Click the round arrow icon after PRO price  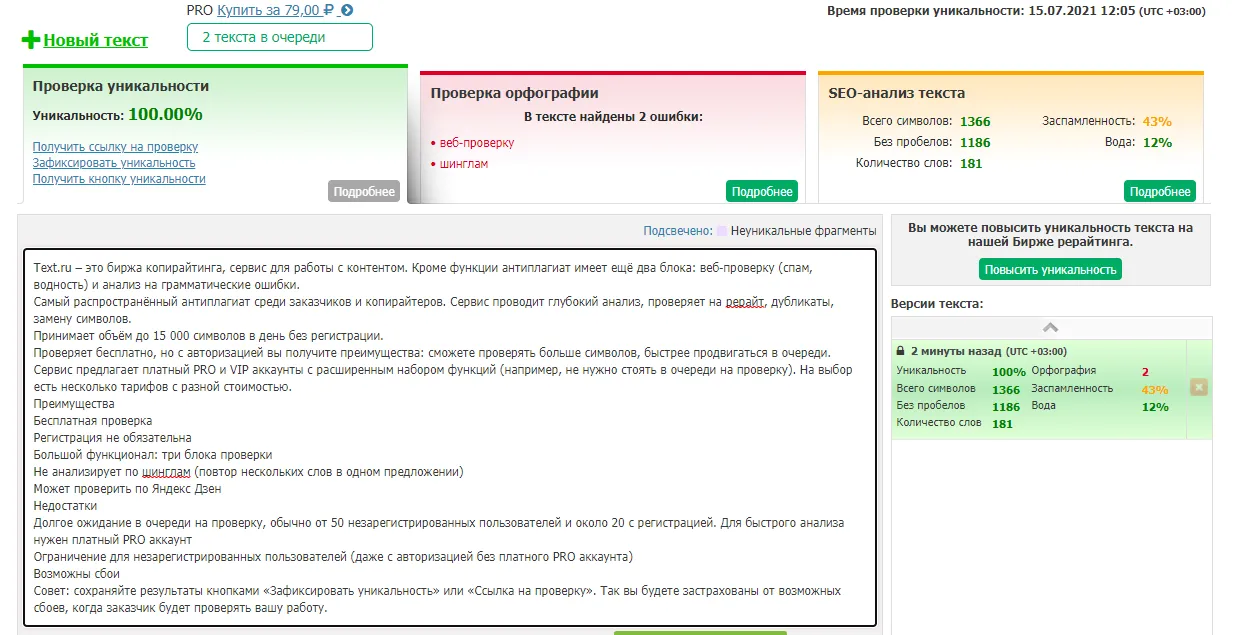(x=347, y=10)
